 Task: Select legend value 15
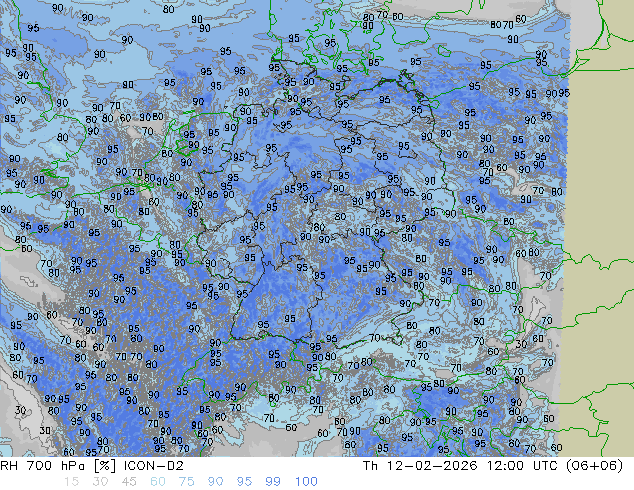pos(71,482)
